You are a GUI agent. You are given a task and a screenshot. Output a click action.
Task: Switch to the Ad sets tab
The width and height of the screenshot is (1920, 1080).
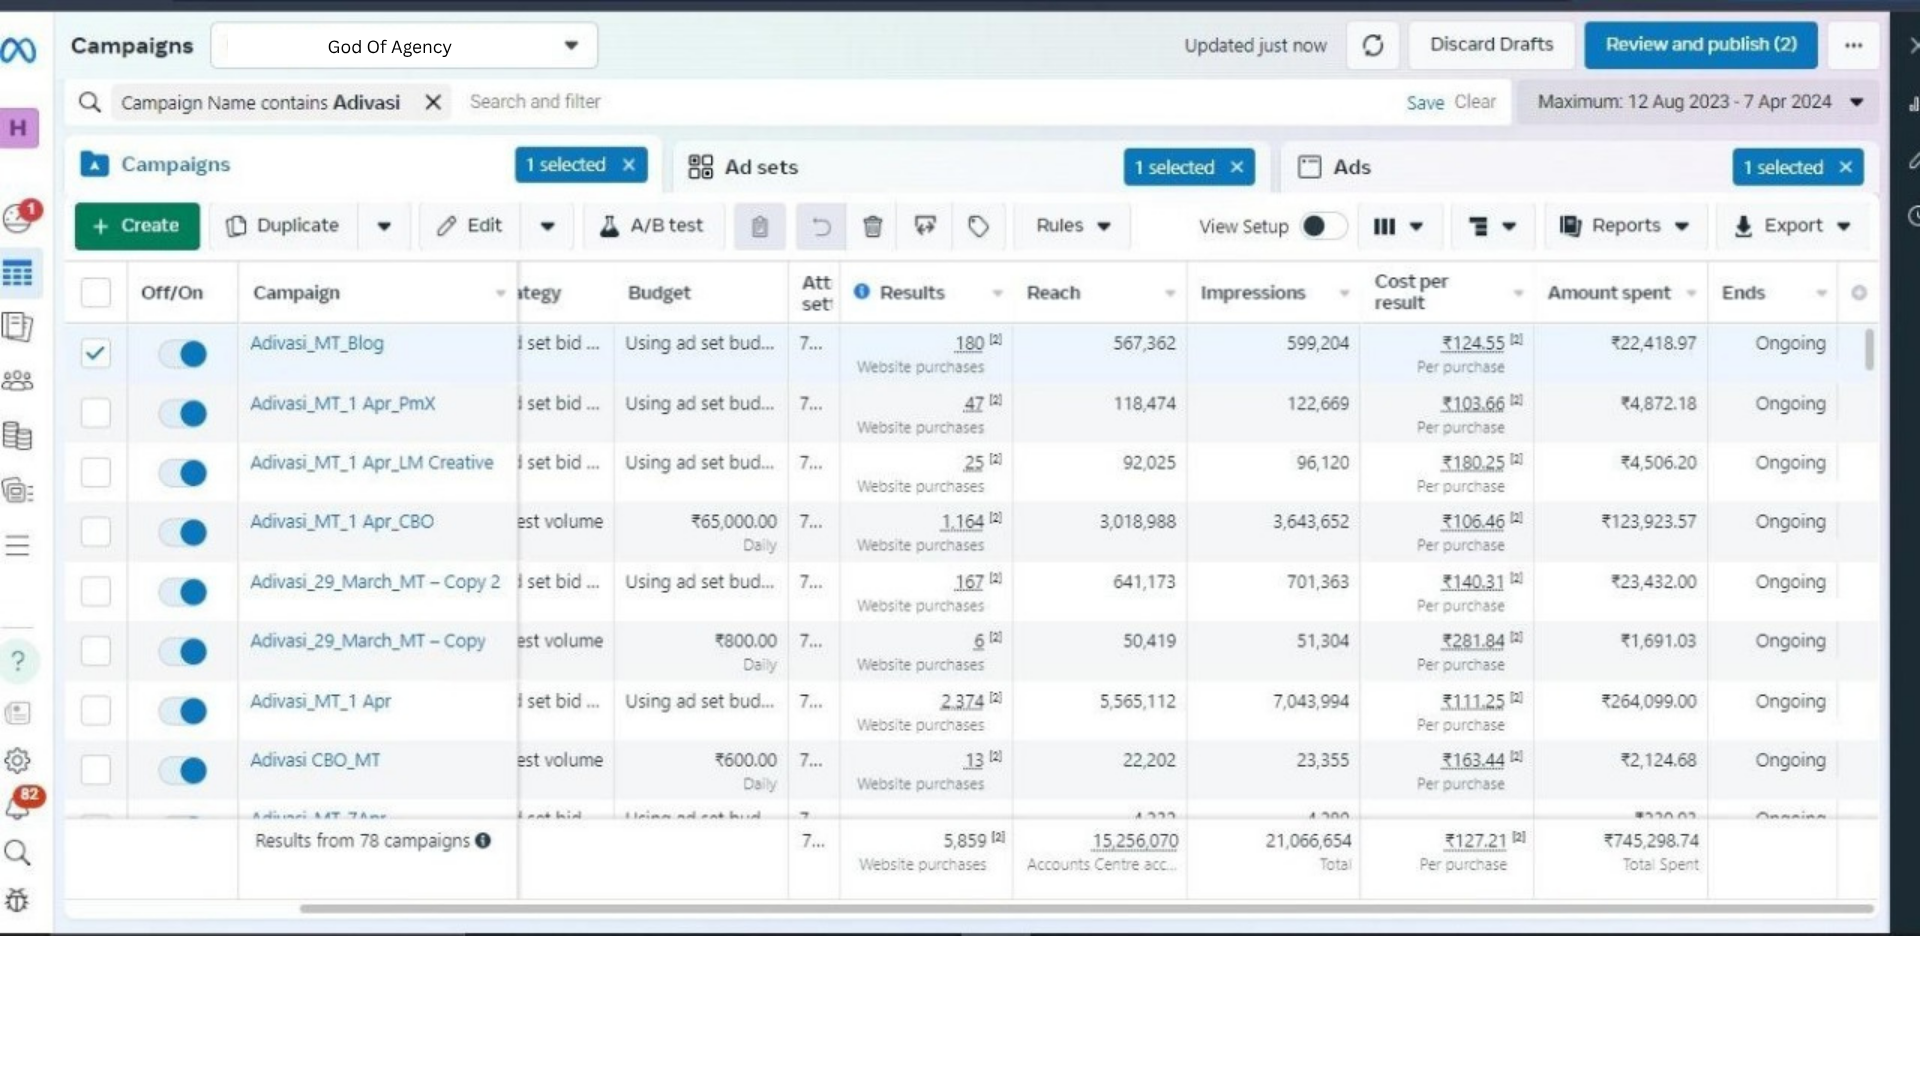click(x=760, y=167)
